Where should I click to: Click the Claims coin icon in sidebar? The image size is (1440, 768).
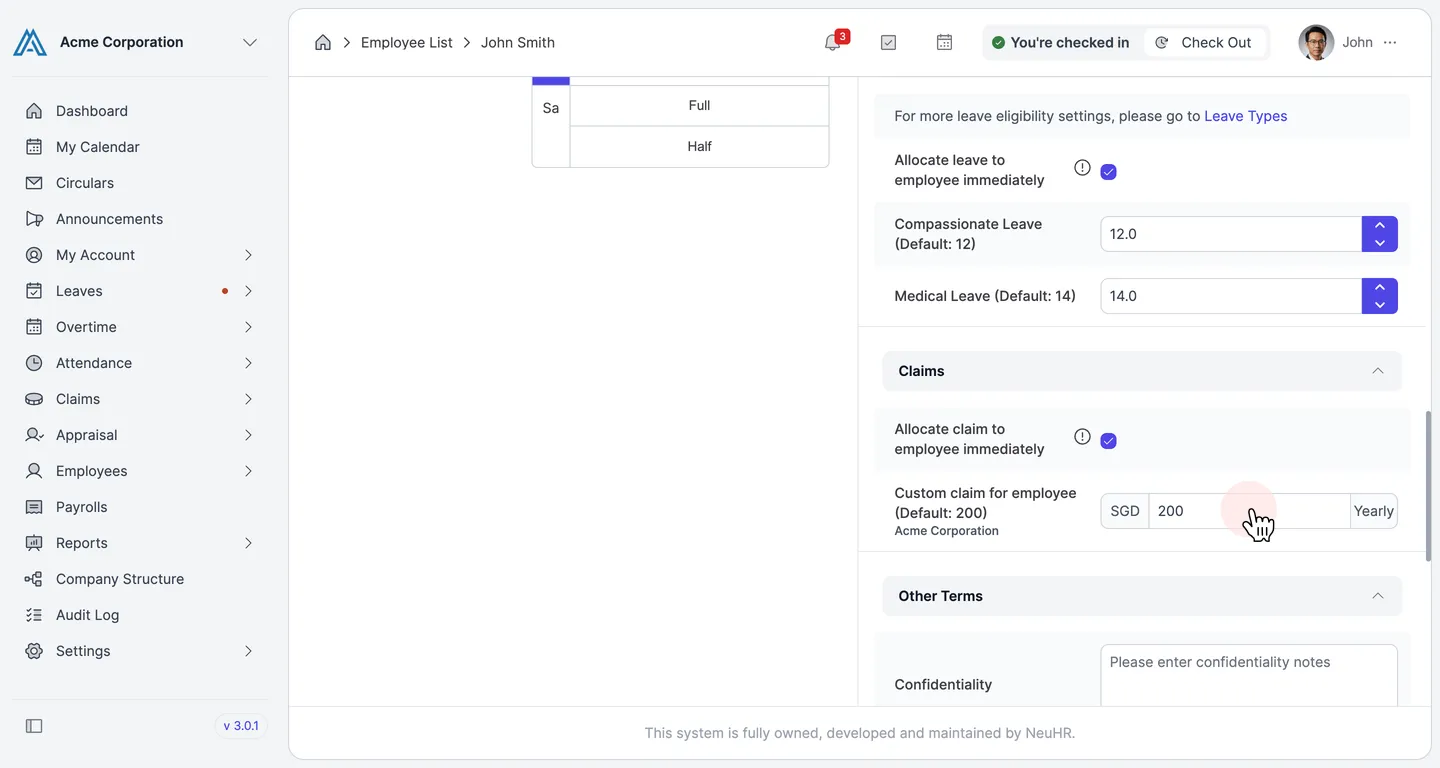point(34,399)
